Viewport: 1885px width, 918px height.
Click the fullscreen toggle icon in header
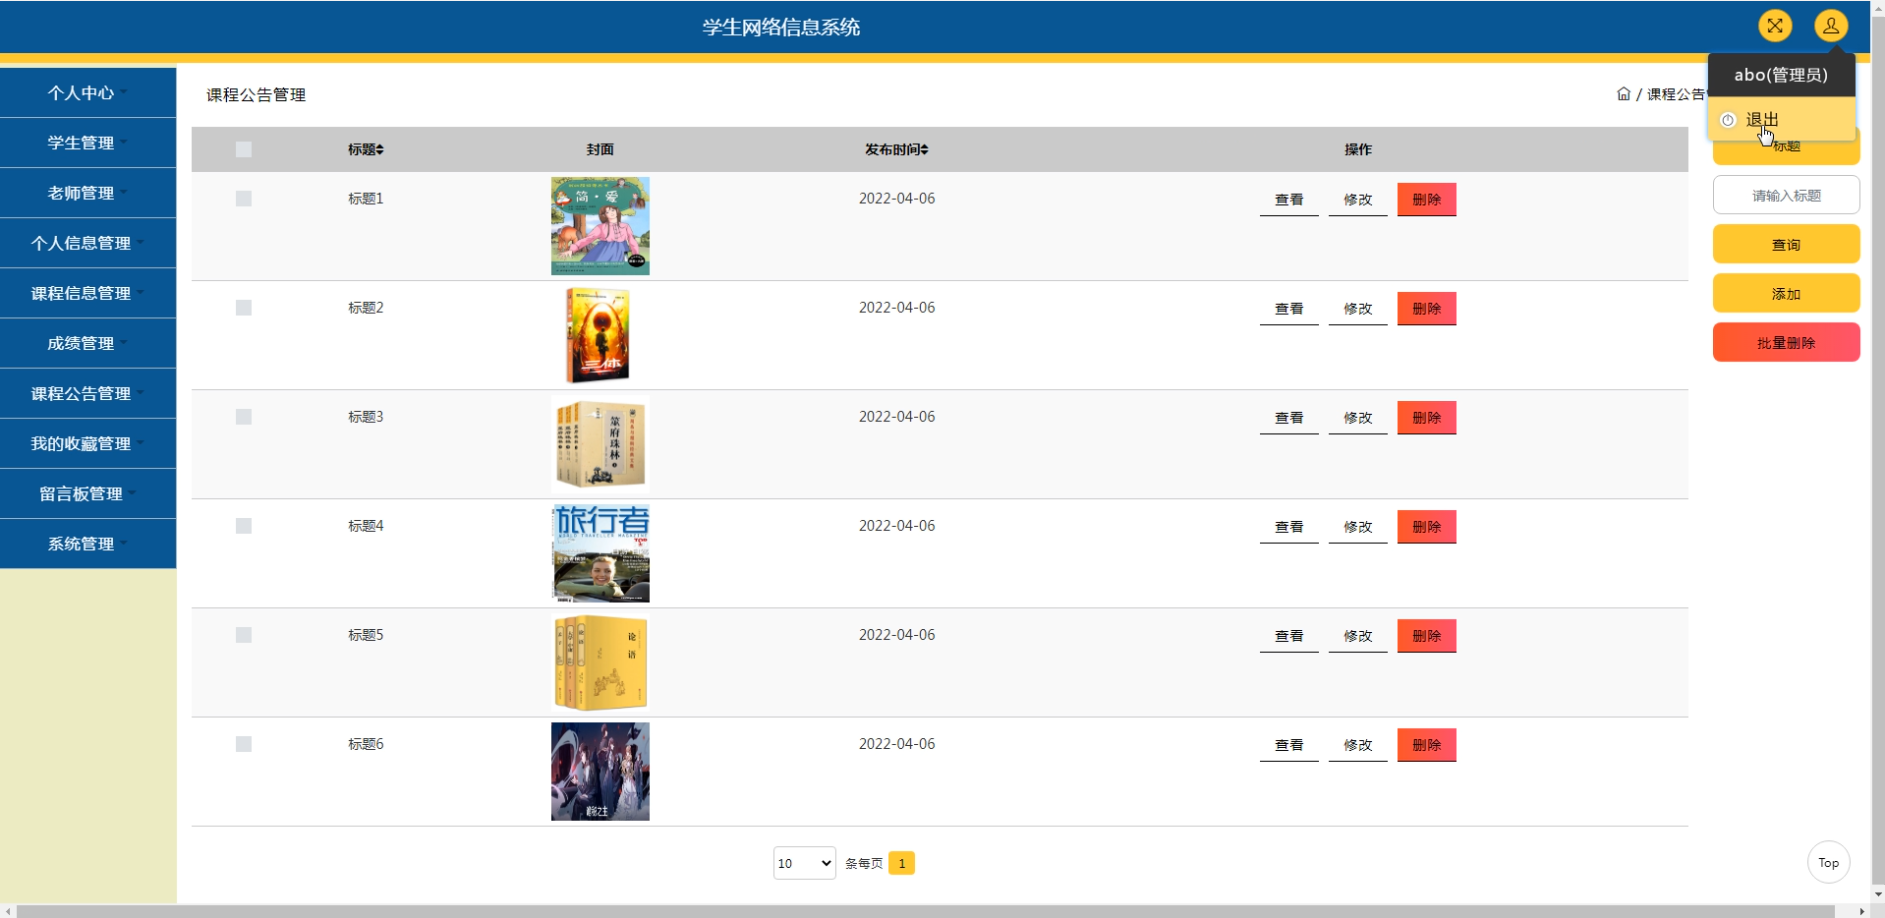[1775, 26]
